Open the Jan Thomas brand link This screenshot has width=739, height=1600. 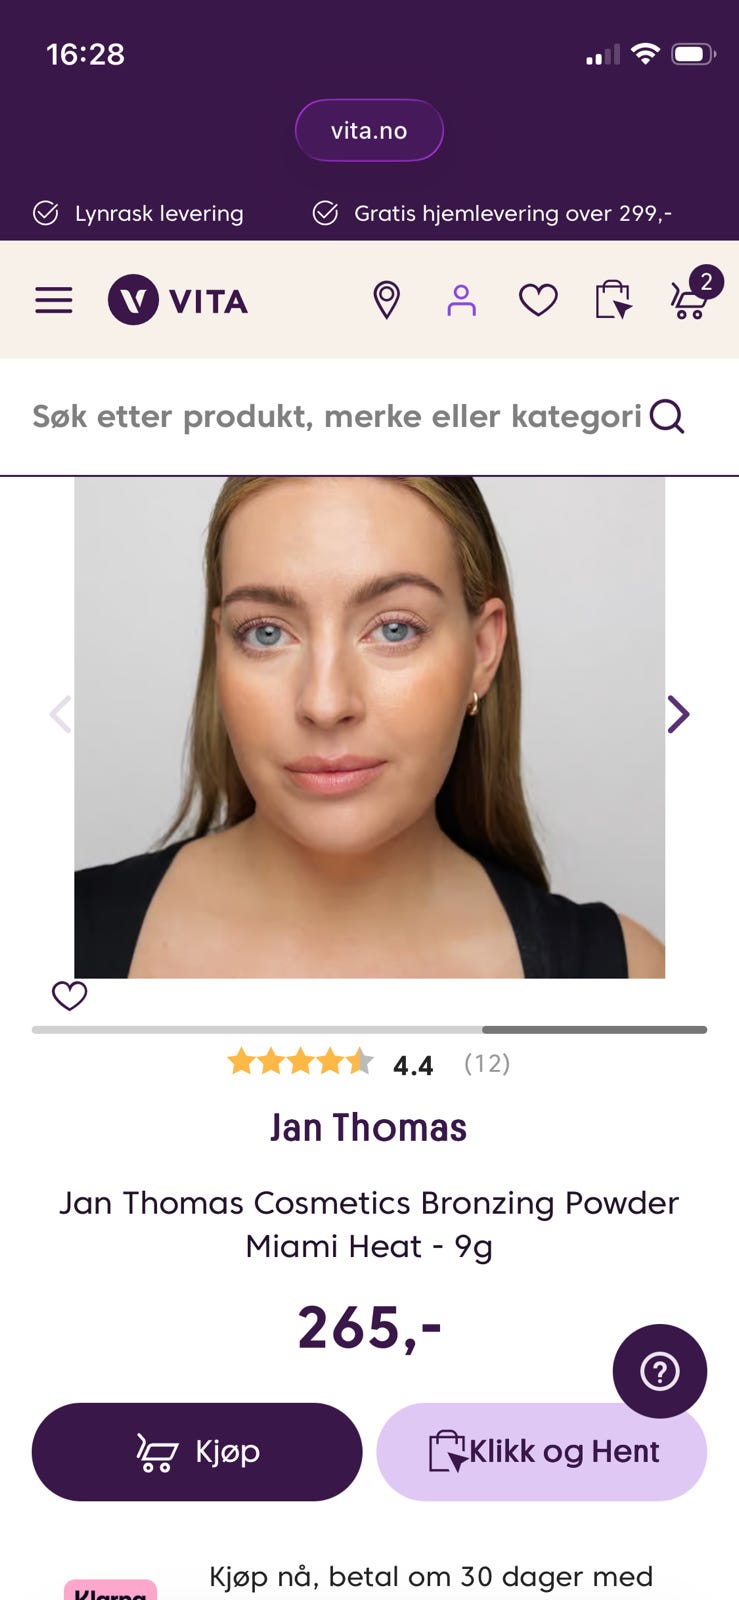(369, 1128)
